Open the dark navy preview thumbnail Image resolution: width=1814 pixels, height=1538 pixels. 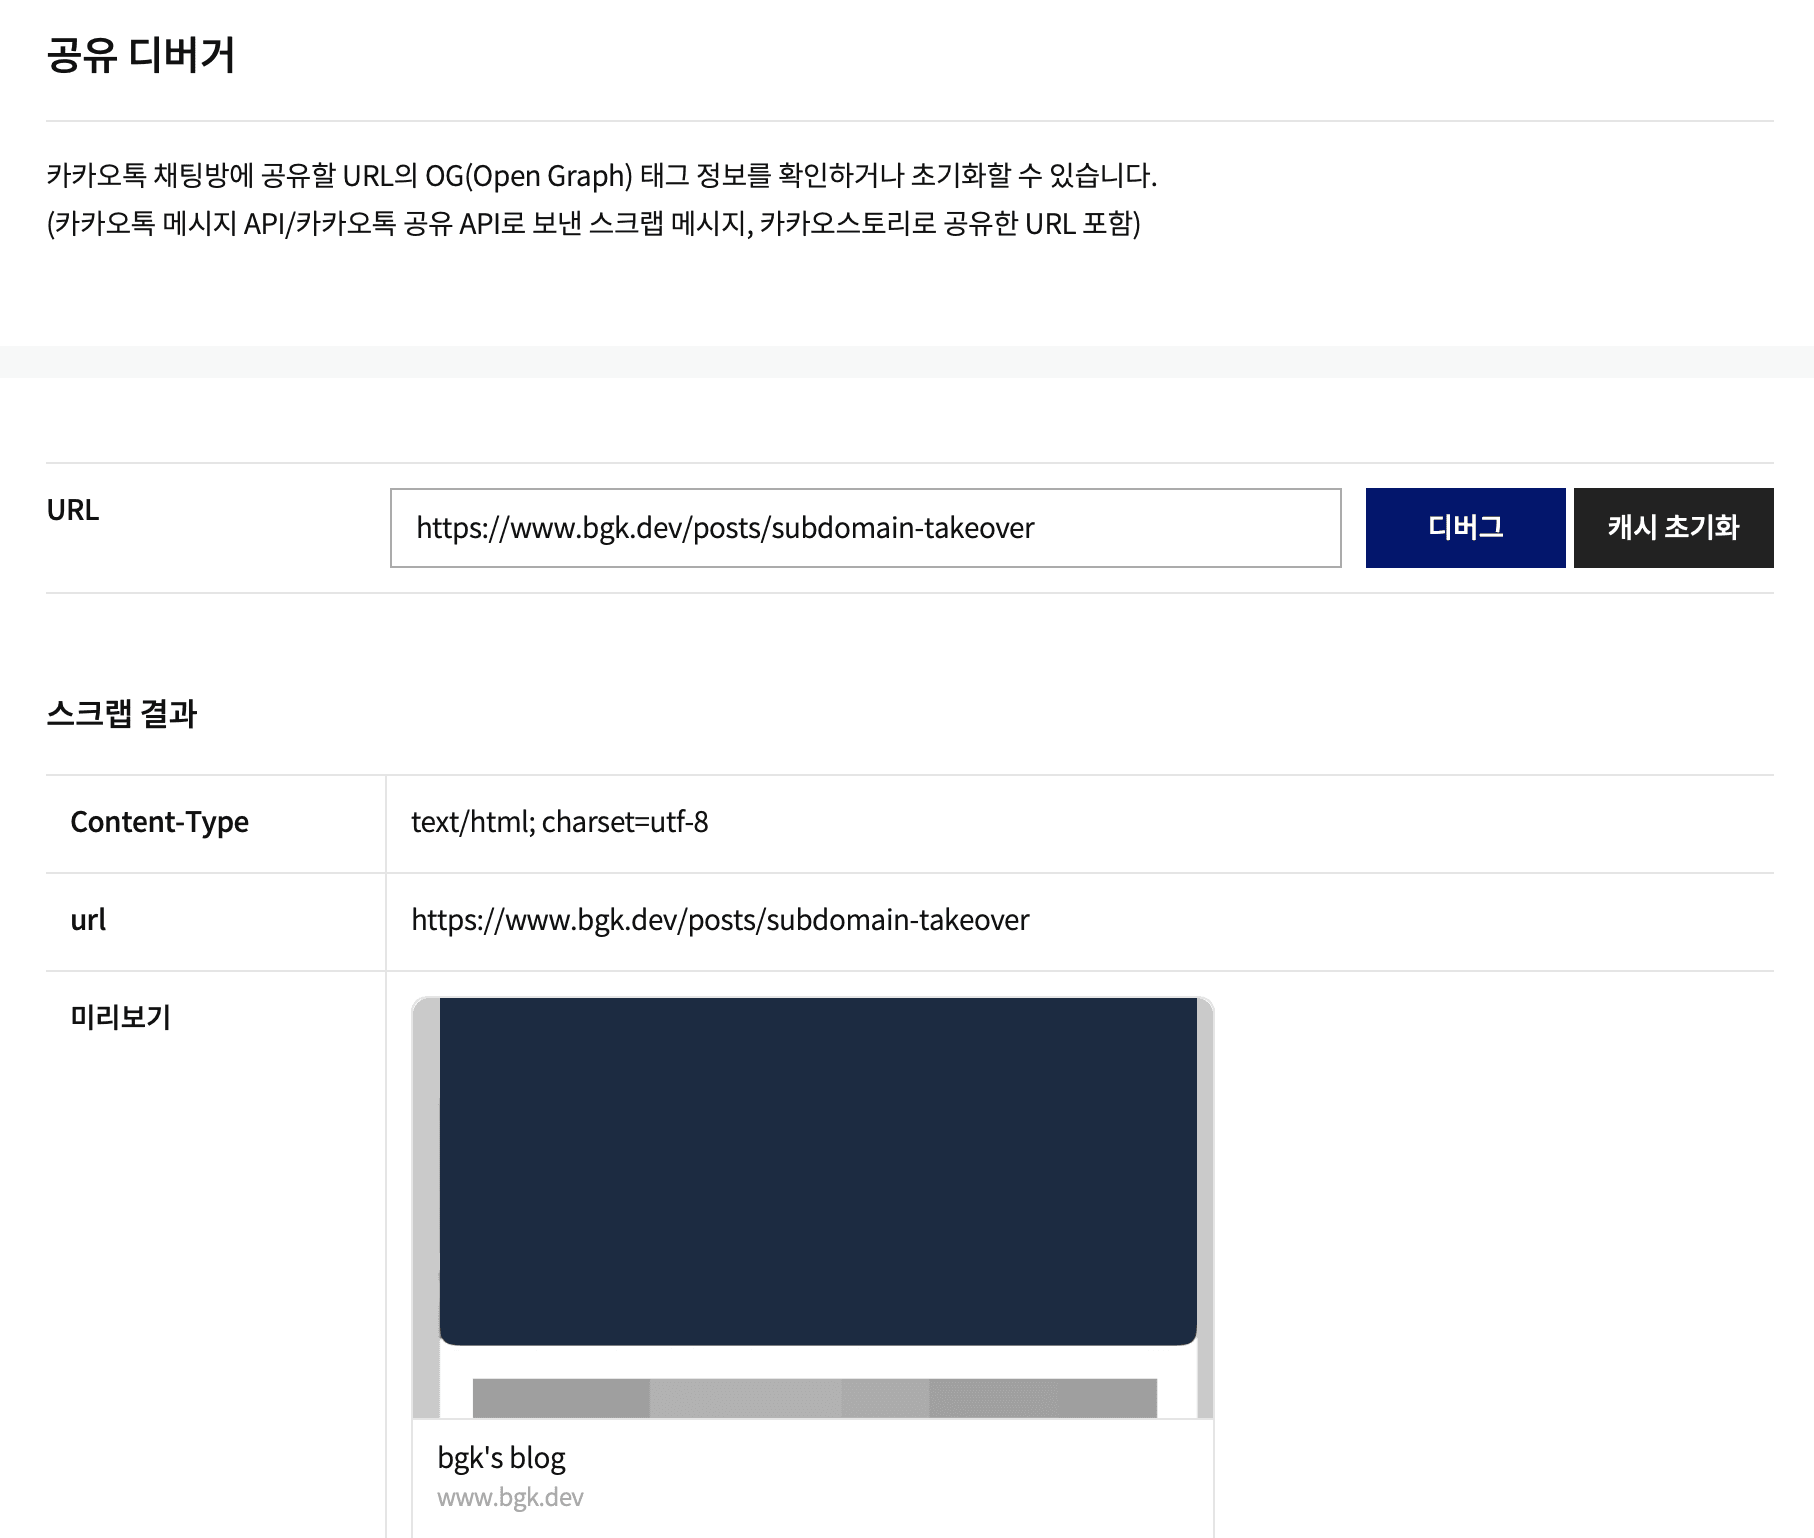click(817, 1170)
